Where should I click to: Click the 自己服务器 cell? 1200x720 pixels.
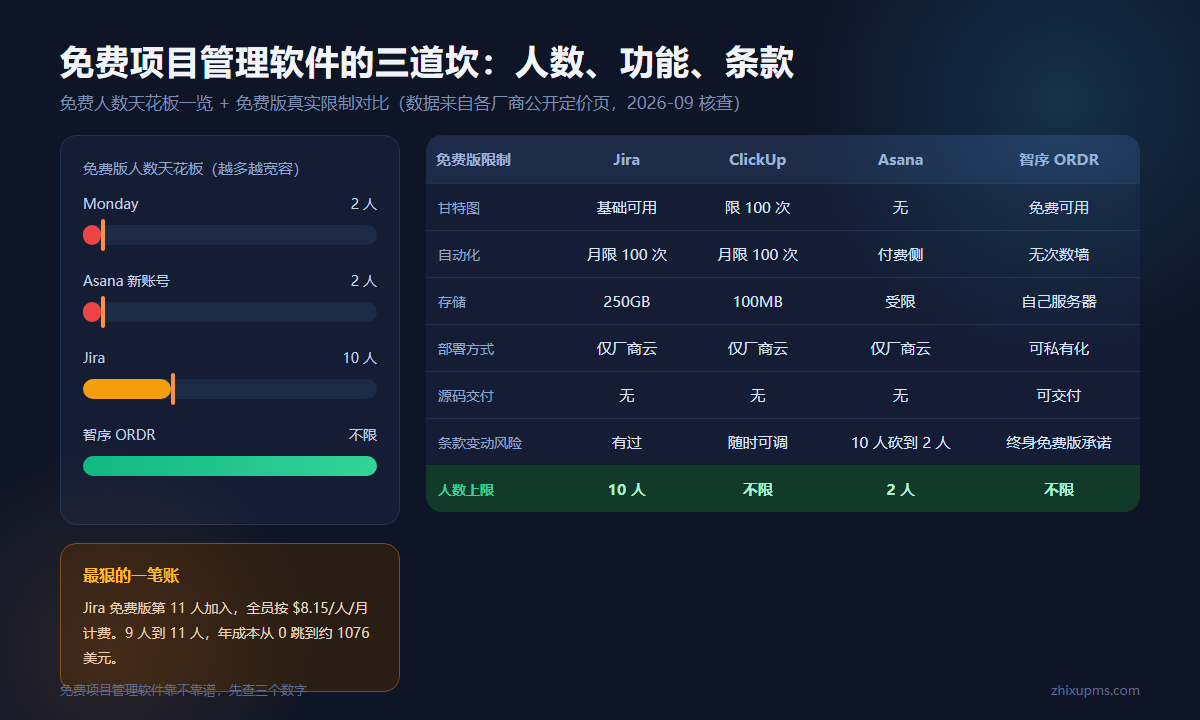coord(1059,302)
